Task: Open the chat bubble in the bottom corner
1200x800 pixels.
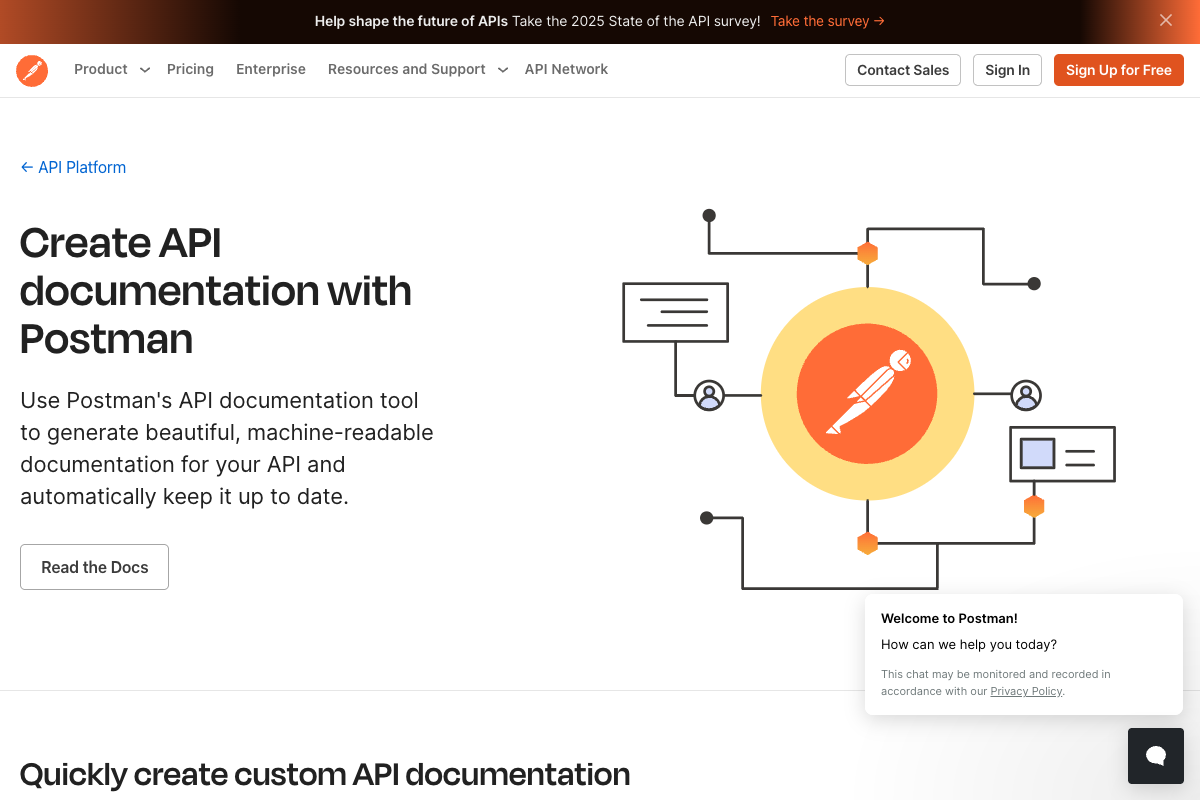Action: [x=1155, y=755]
